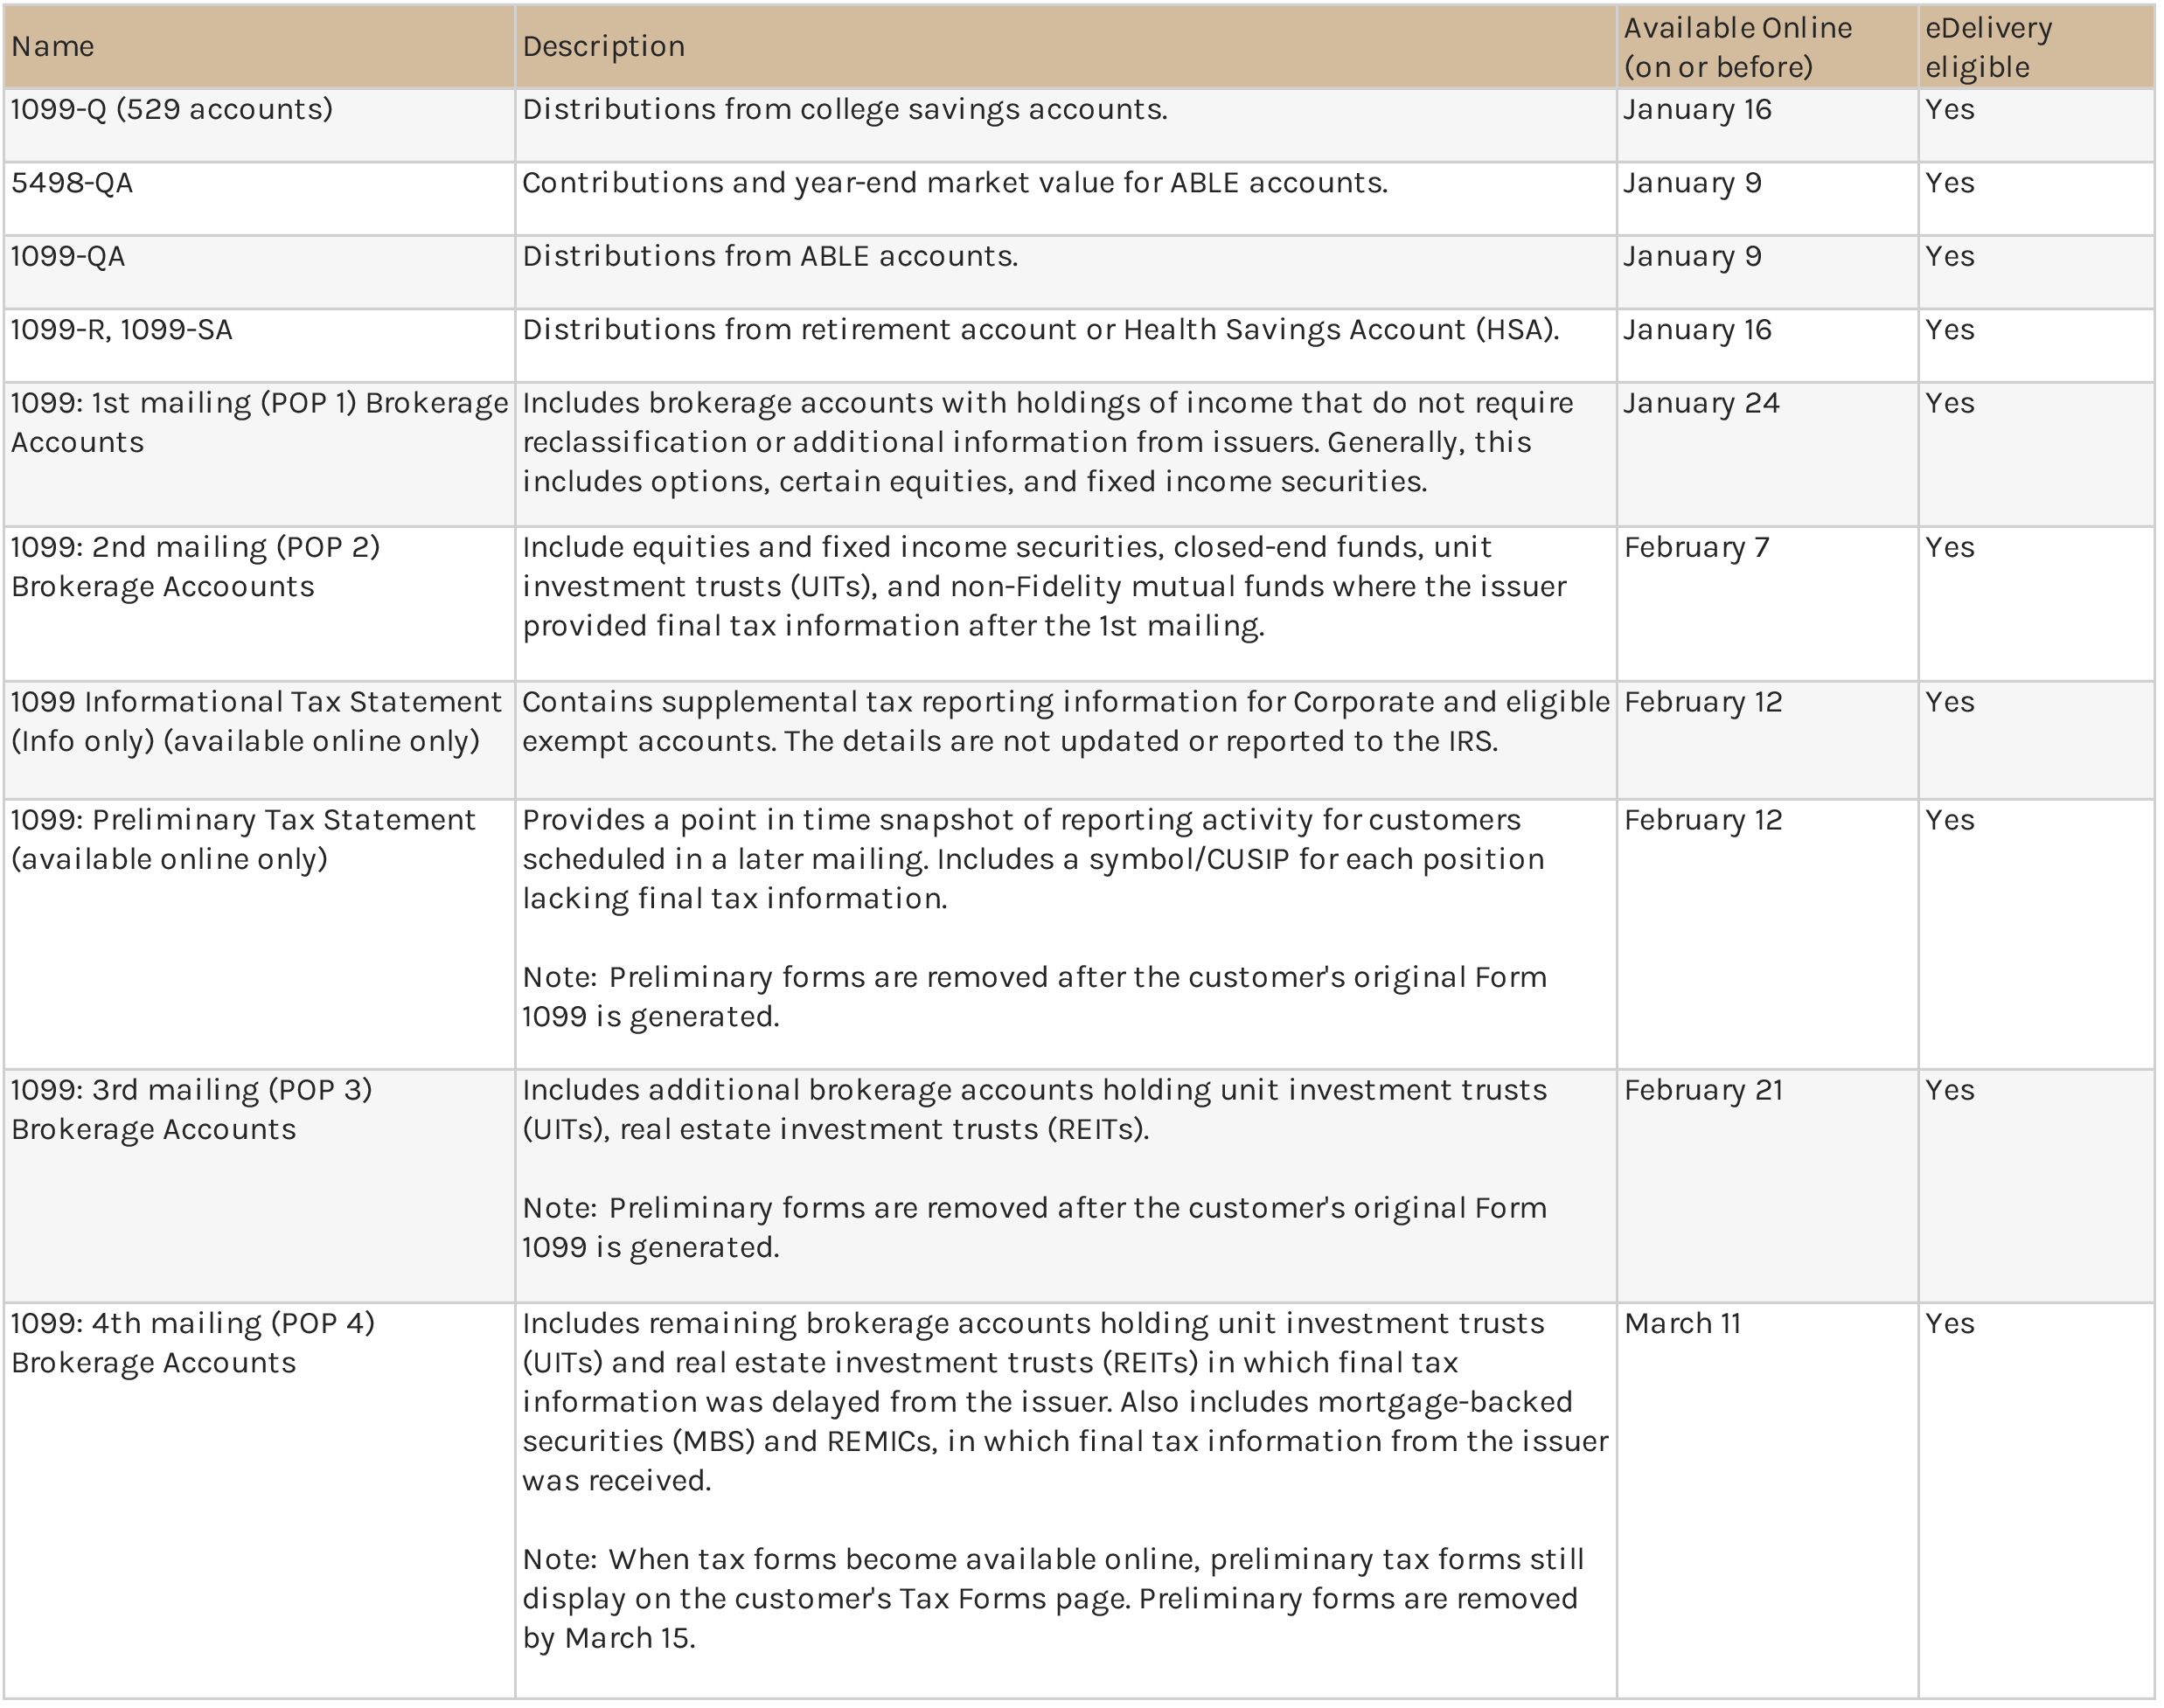
Task: Click description about college savings distributions
Action: click(x=844, y=109)
